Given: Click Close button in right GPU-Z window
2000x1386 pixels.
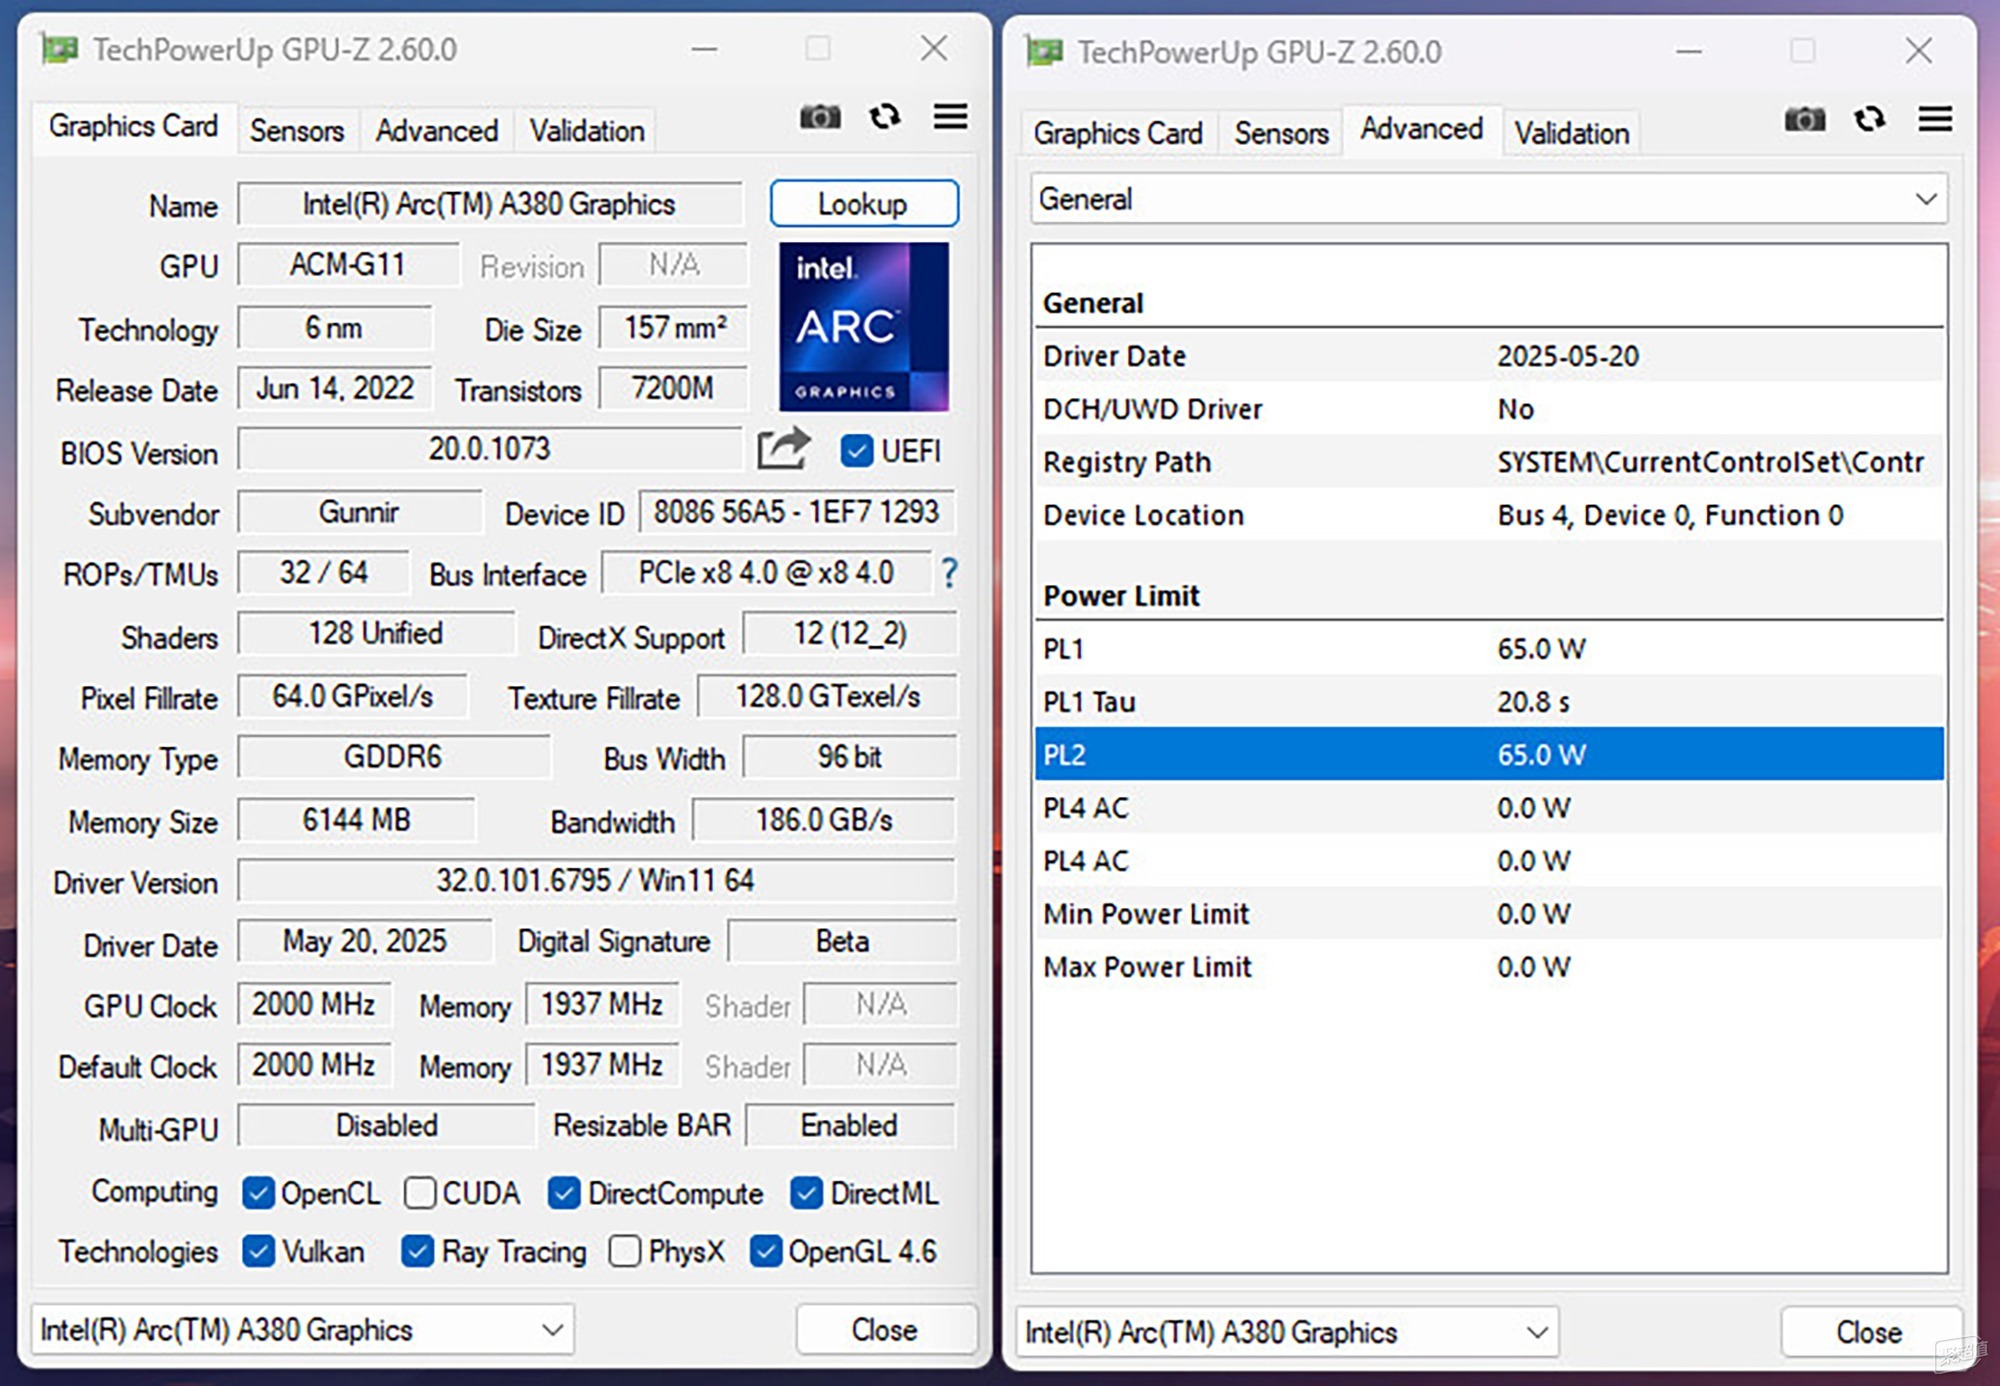Looking at the screenshot, I should (x=1870, y=1332).
